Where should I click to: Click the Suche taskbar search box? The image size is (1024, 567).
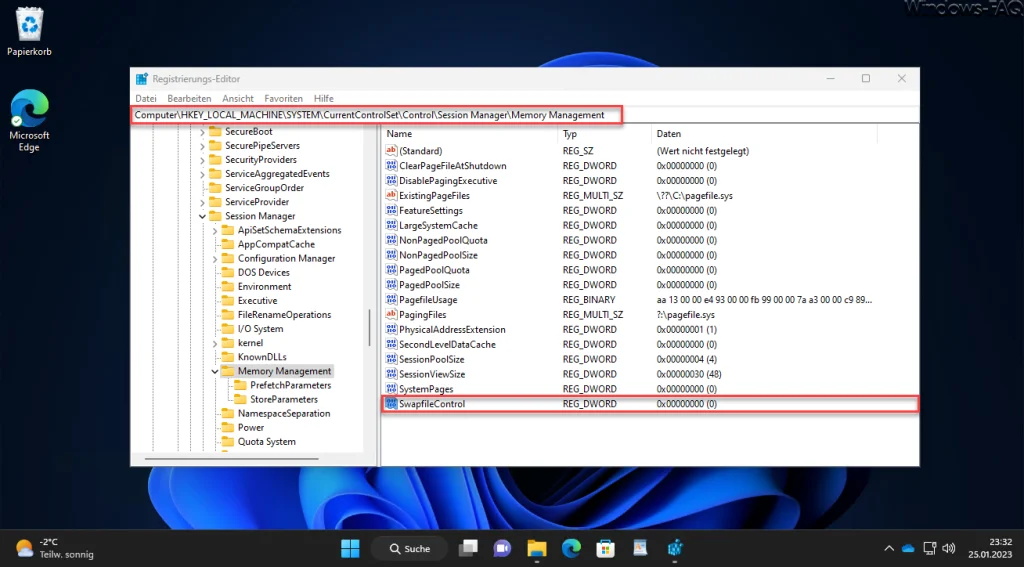(x=409, y=548)
